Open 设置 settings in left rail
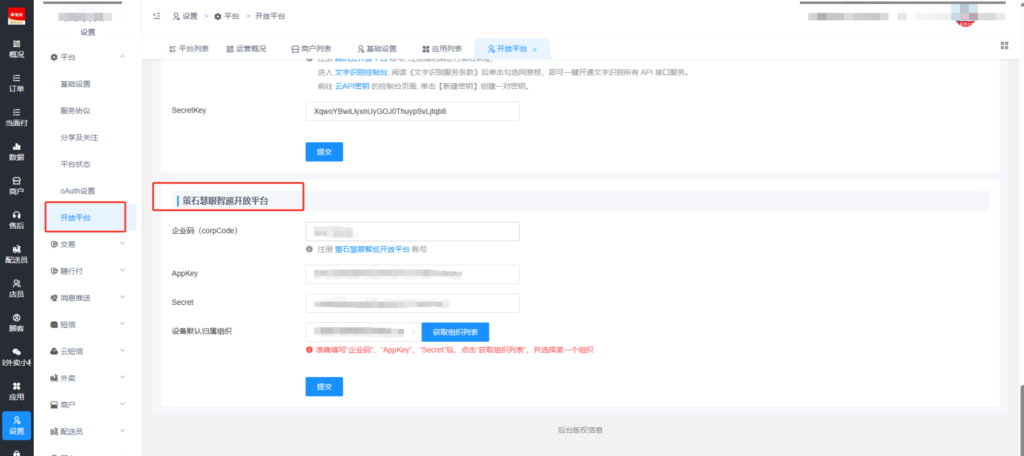The width and height of the screenshot is (1024, 456). click(16, 425)
